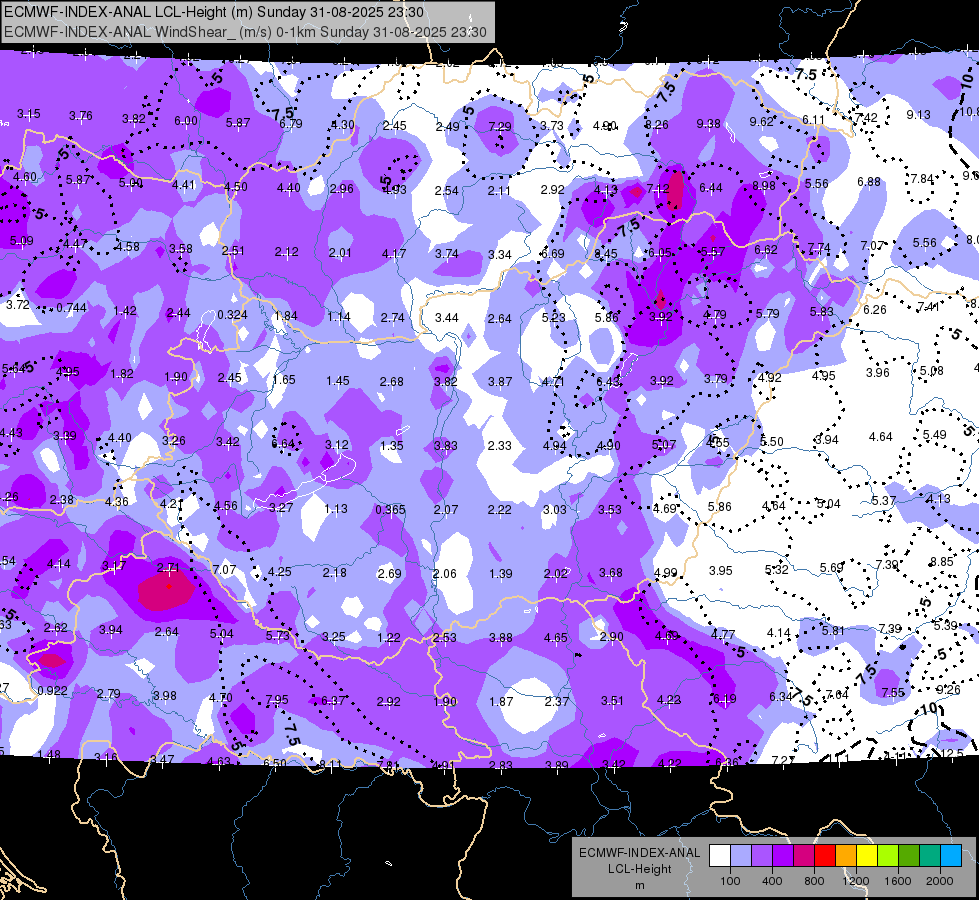Click the wind shear value 6.37
979x900 pixels.
(x=333, y=701)
